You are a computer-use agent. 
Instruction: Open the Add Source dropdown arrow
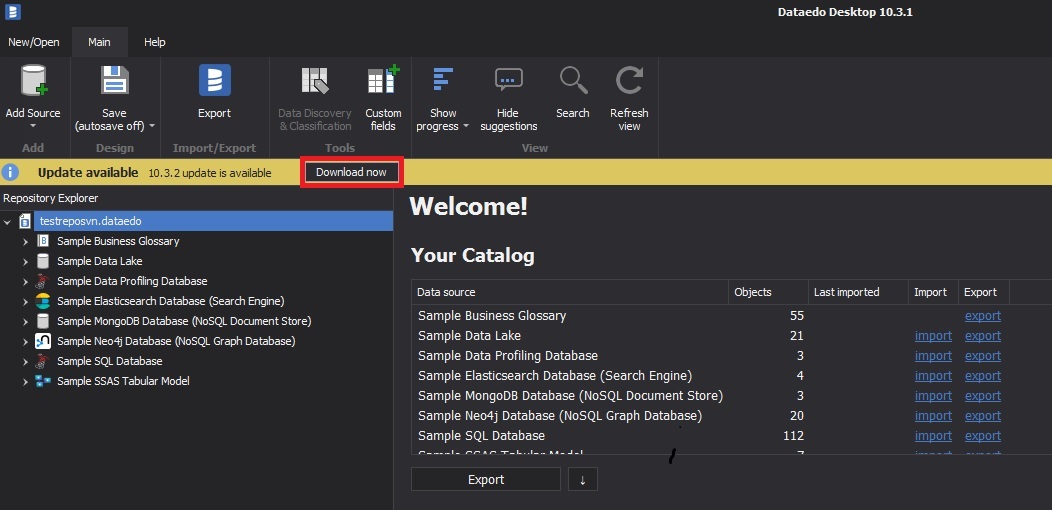coord(33,126)
